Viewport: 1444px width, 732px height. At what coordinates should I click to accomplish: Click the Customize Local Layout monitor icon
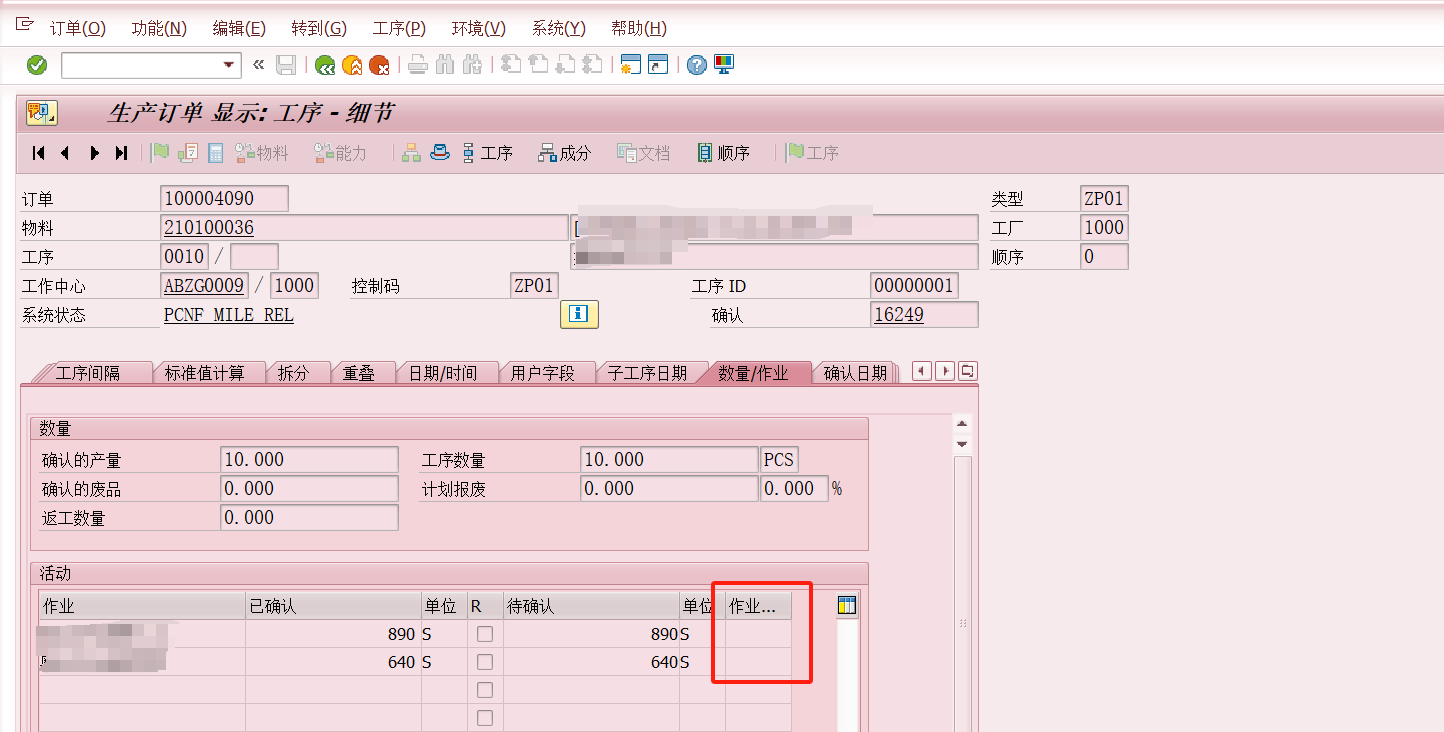pyautogui.click(x=724, y=65)
